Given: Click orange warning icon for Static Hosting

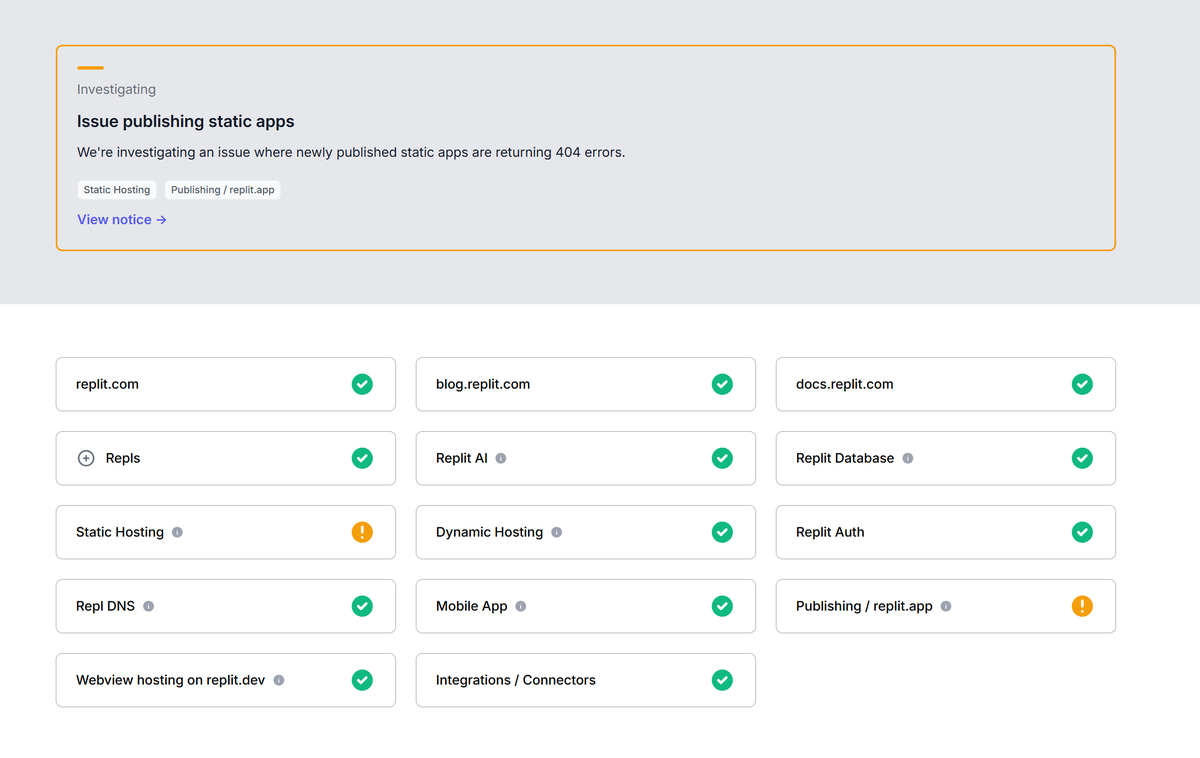Looking at the screenshot, I should 362,532.
